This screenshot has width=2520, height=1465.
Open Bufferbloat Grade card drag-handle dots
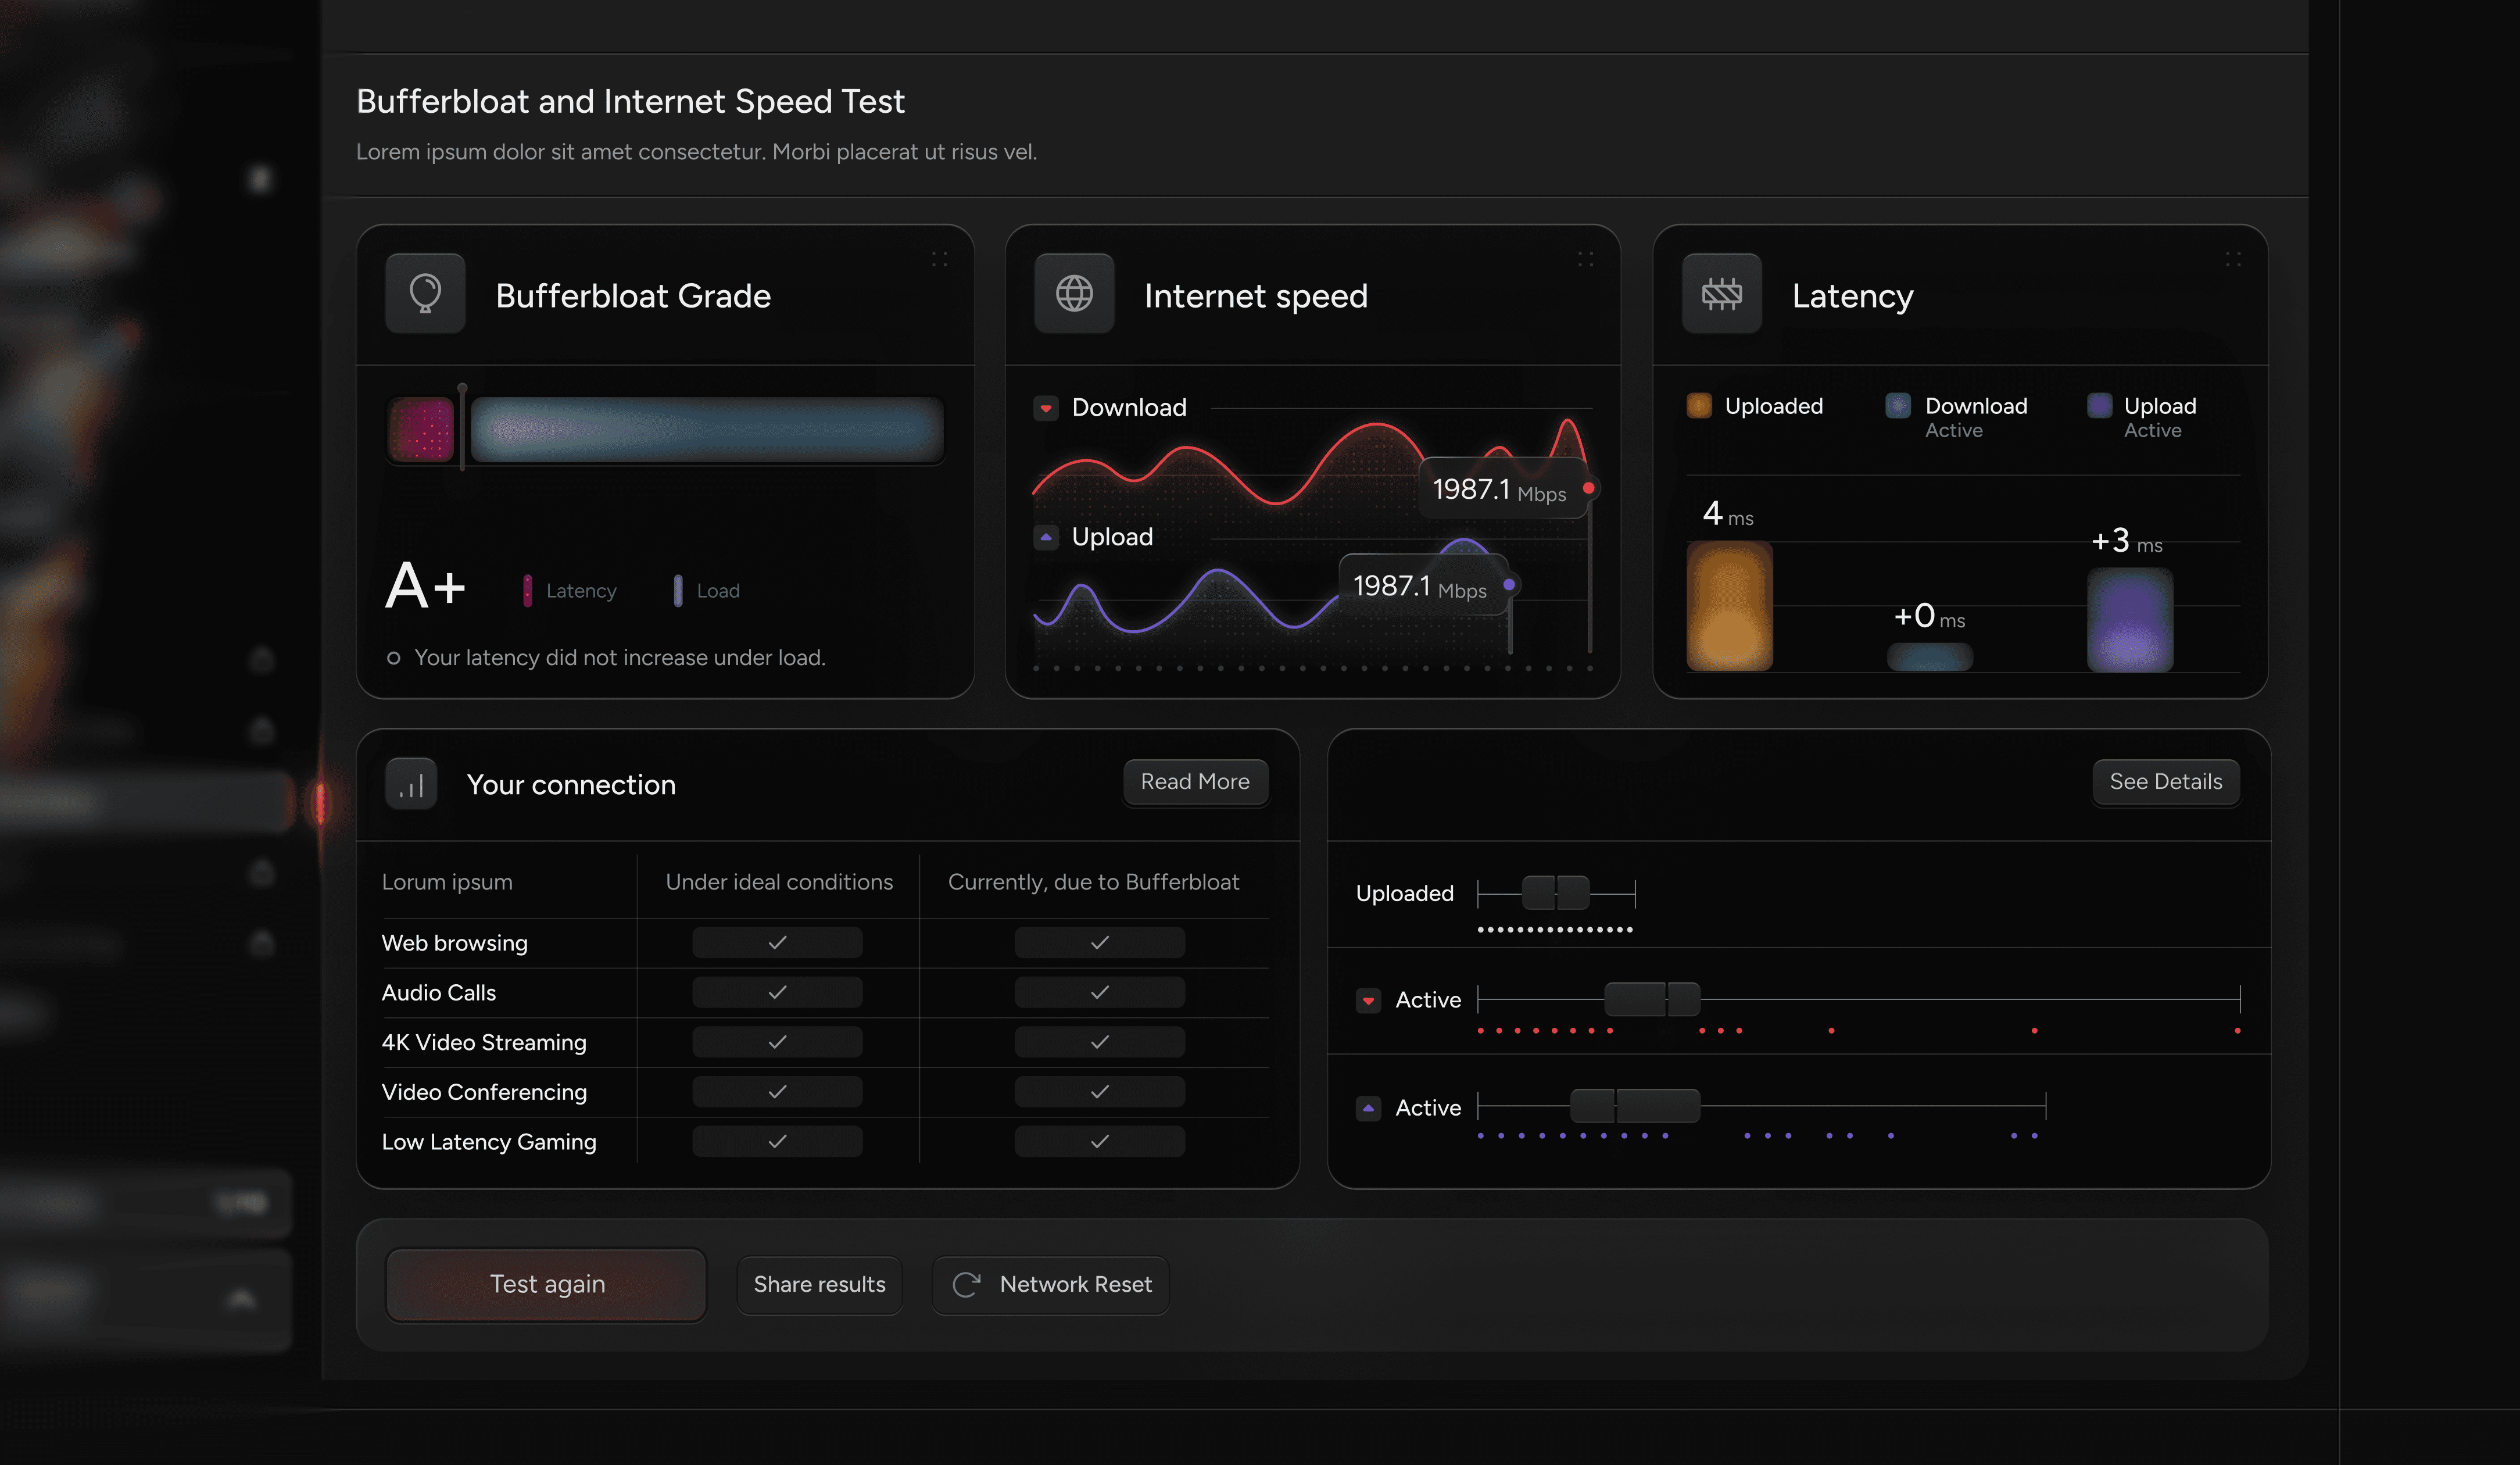click(x=939, y=259)
